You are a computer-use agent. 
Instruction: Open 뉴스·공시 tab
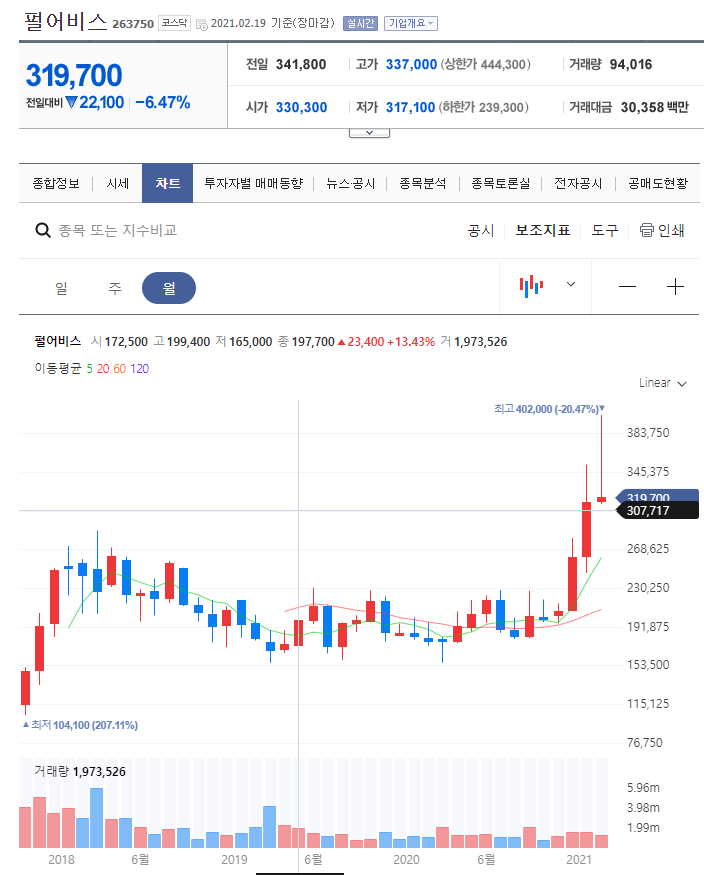[350, 183]
